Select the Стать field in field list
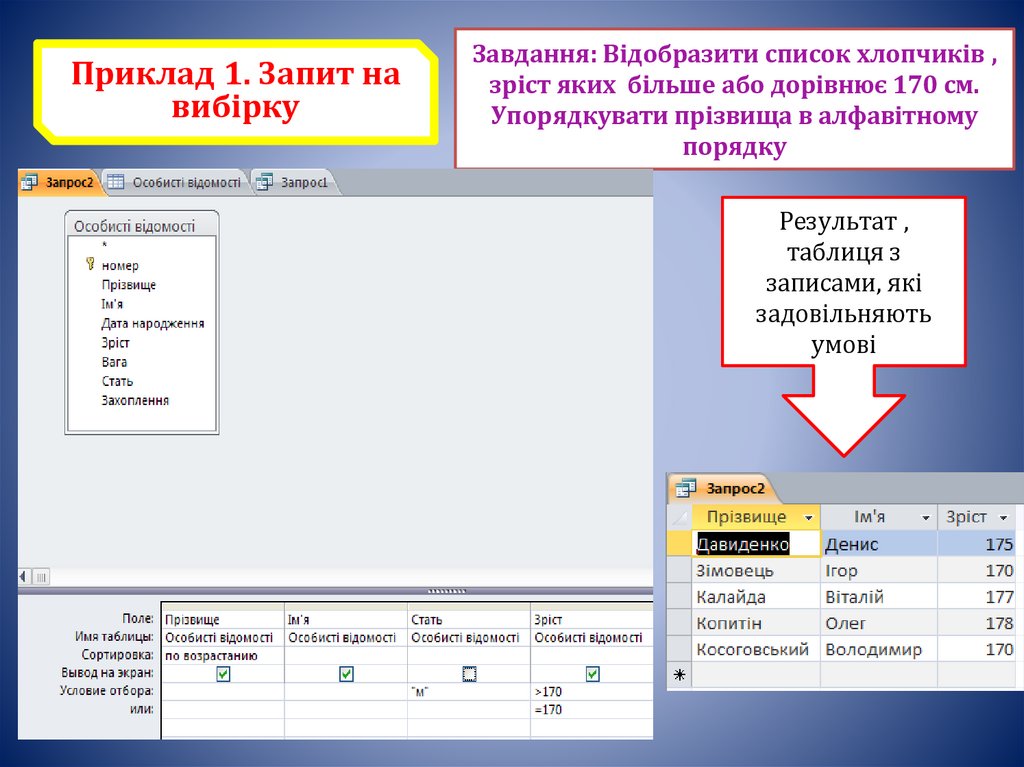Viewport: 1024px width, 767px height. tap(118, 381)
